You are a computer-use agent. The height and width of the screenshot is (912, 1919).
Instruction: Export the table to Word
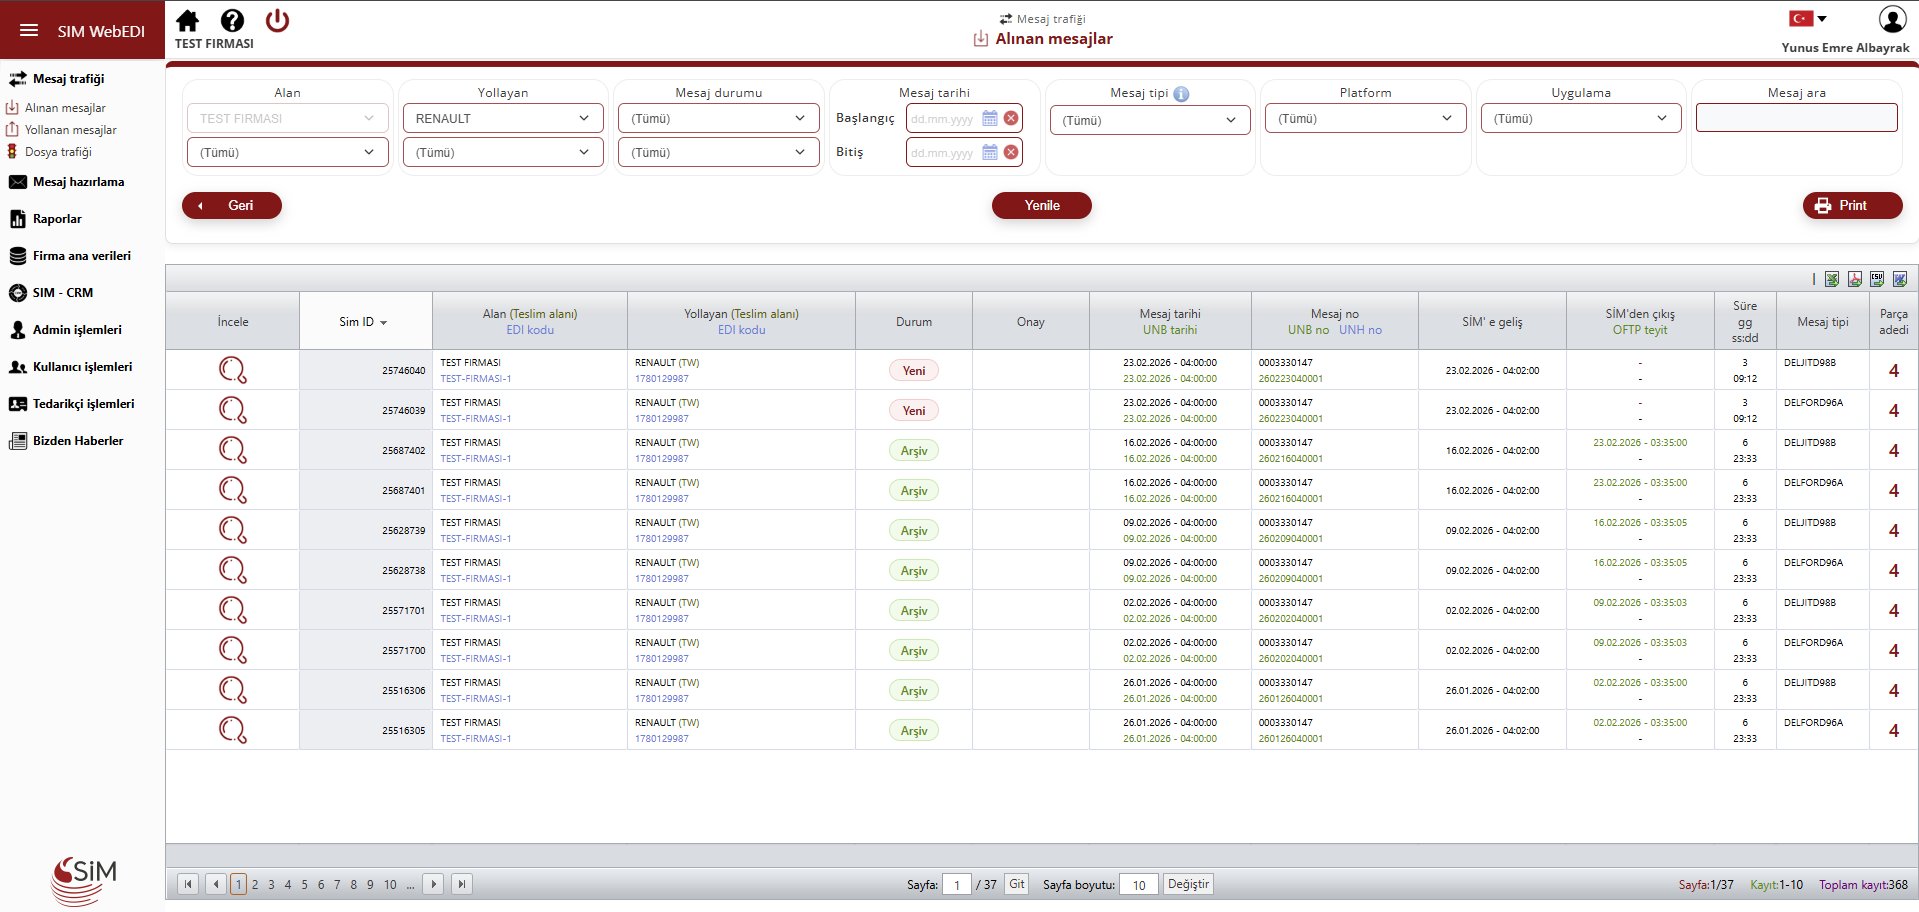tap(1900, 279)
